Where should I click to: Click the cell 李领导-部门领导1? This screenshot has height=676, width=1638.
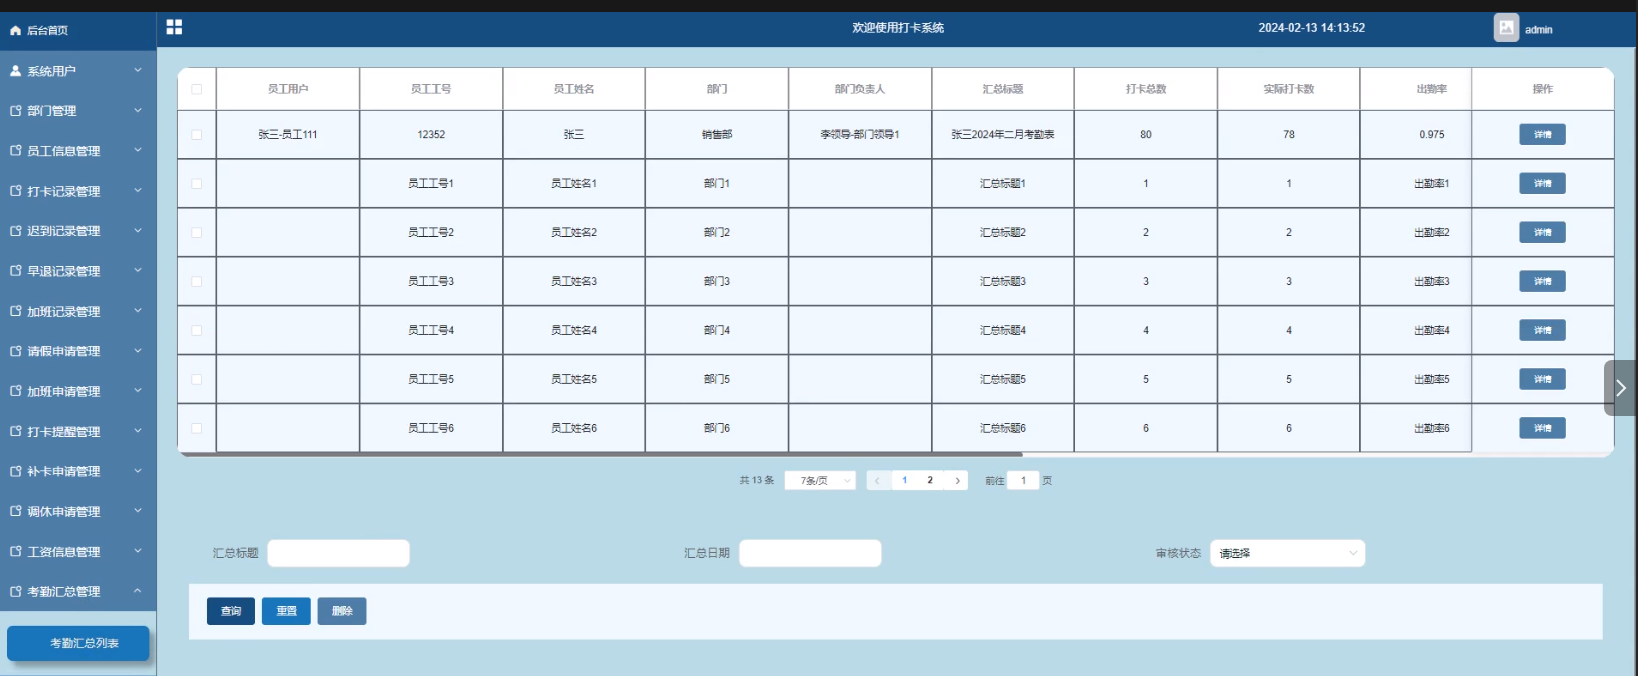pyautogui.click(x=860, y=135)
